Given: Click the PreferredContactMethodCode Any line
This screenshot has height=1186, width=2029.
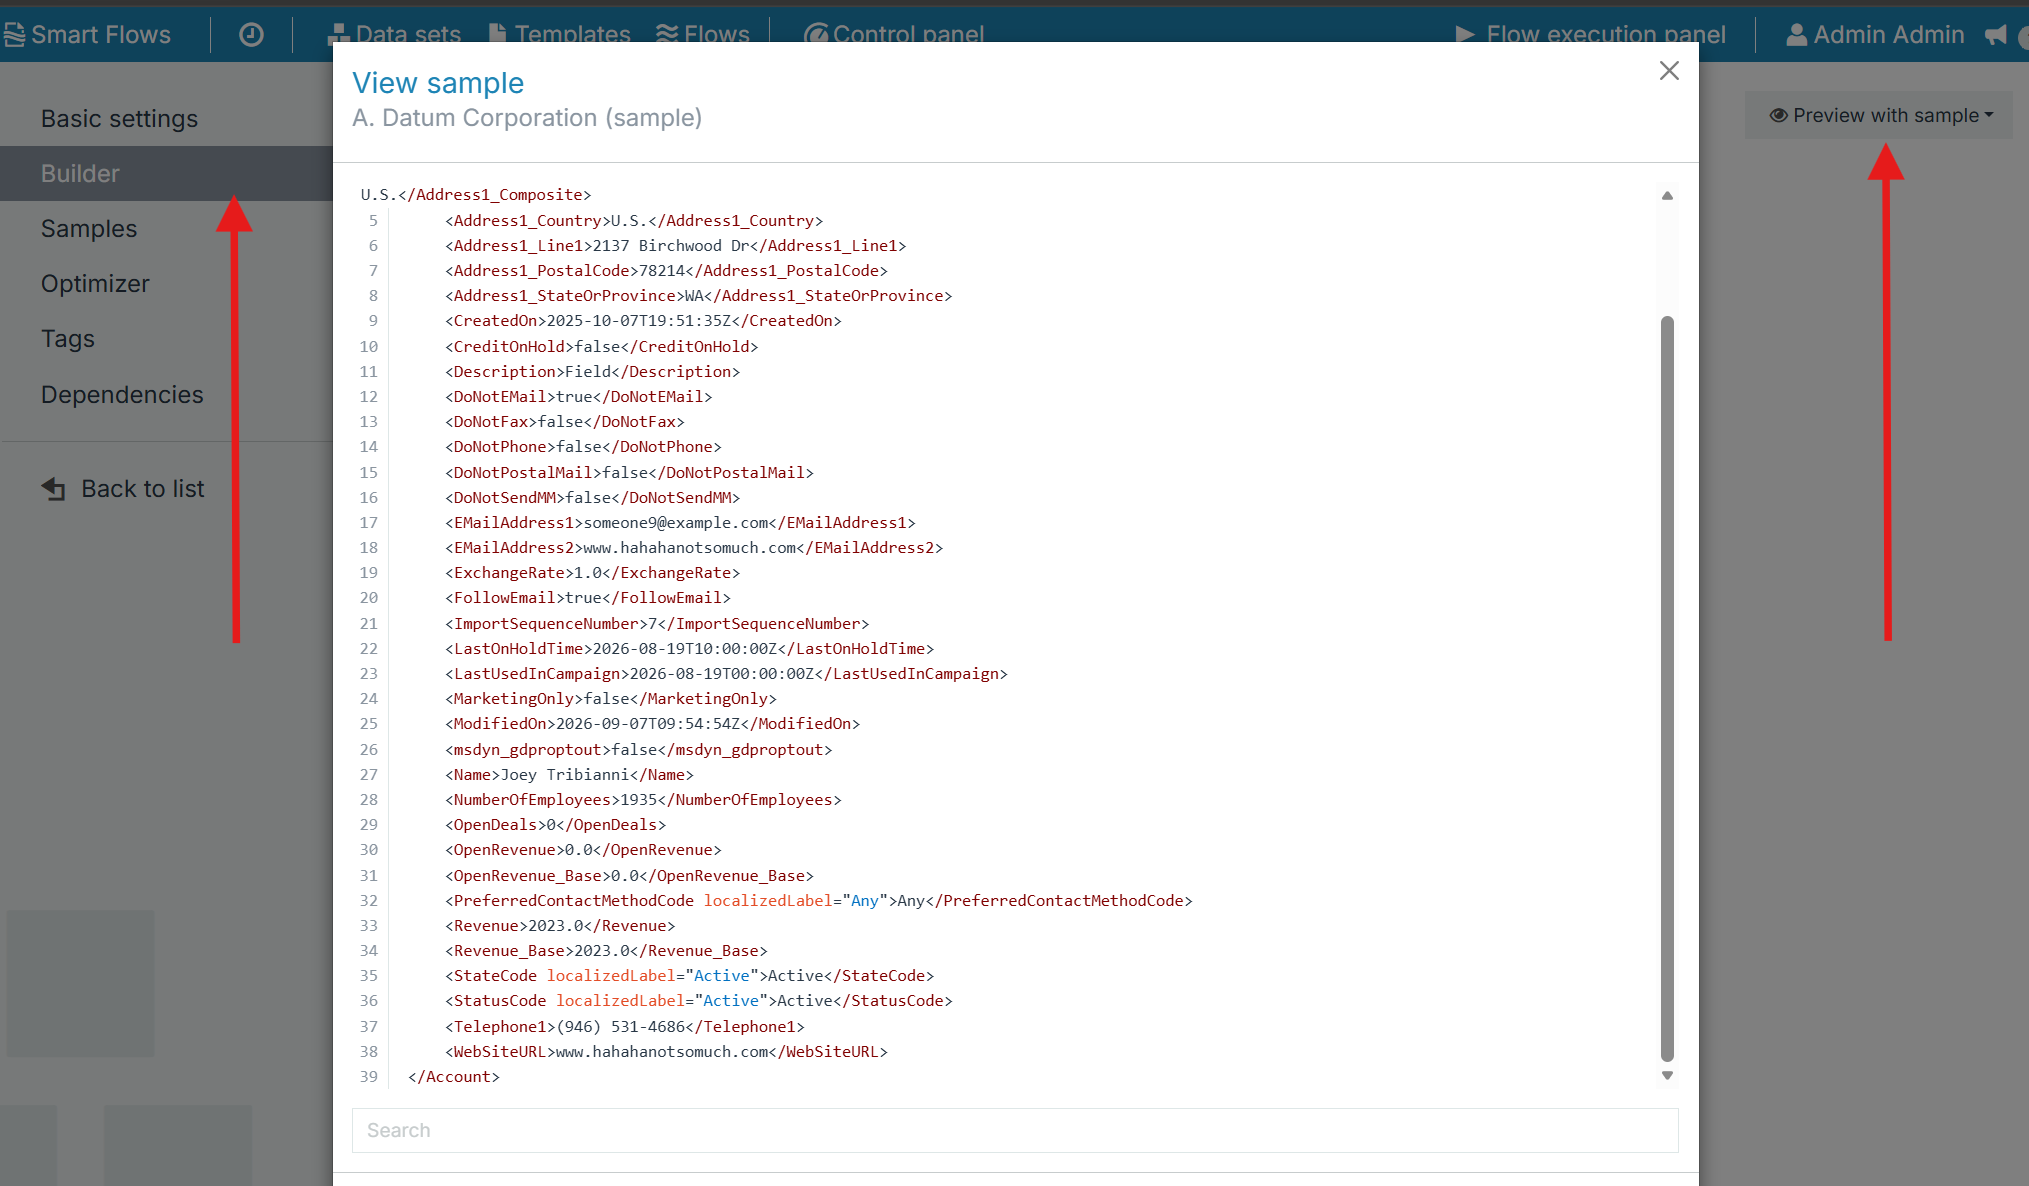Looking at the screenshot, I should pyautogui.click(x=819, y=901).
